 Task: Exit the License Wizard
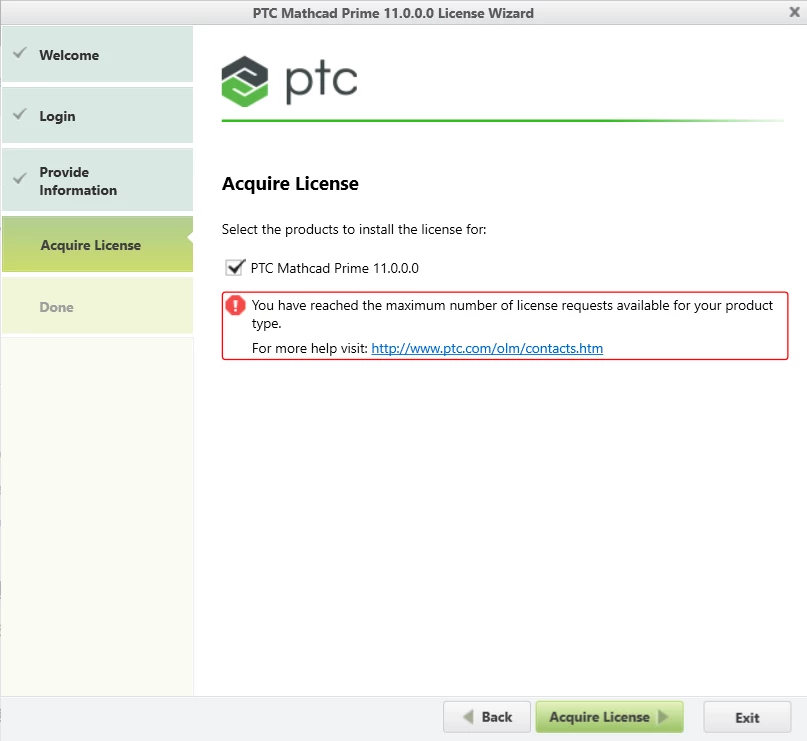pyautogui.click(x=747, y=717)
